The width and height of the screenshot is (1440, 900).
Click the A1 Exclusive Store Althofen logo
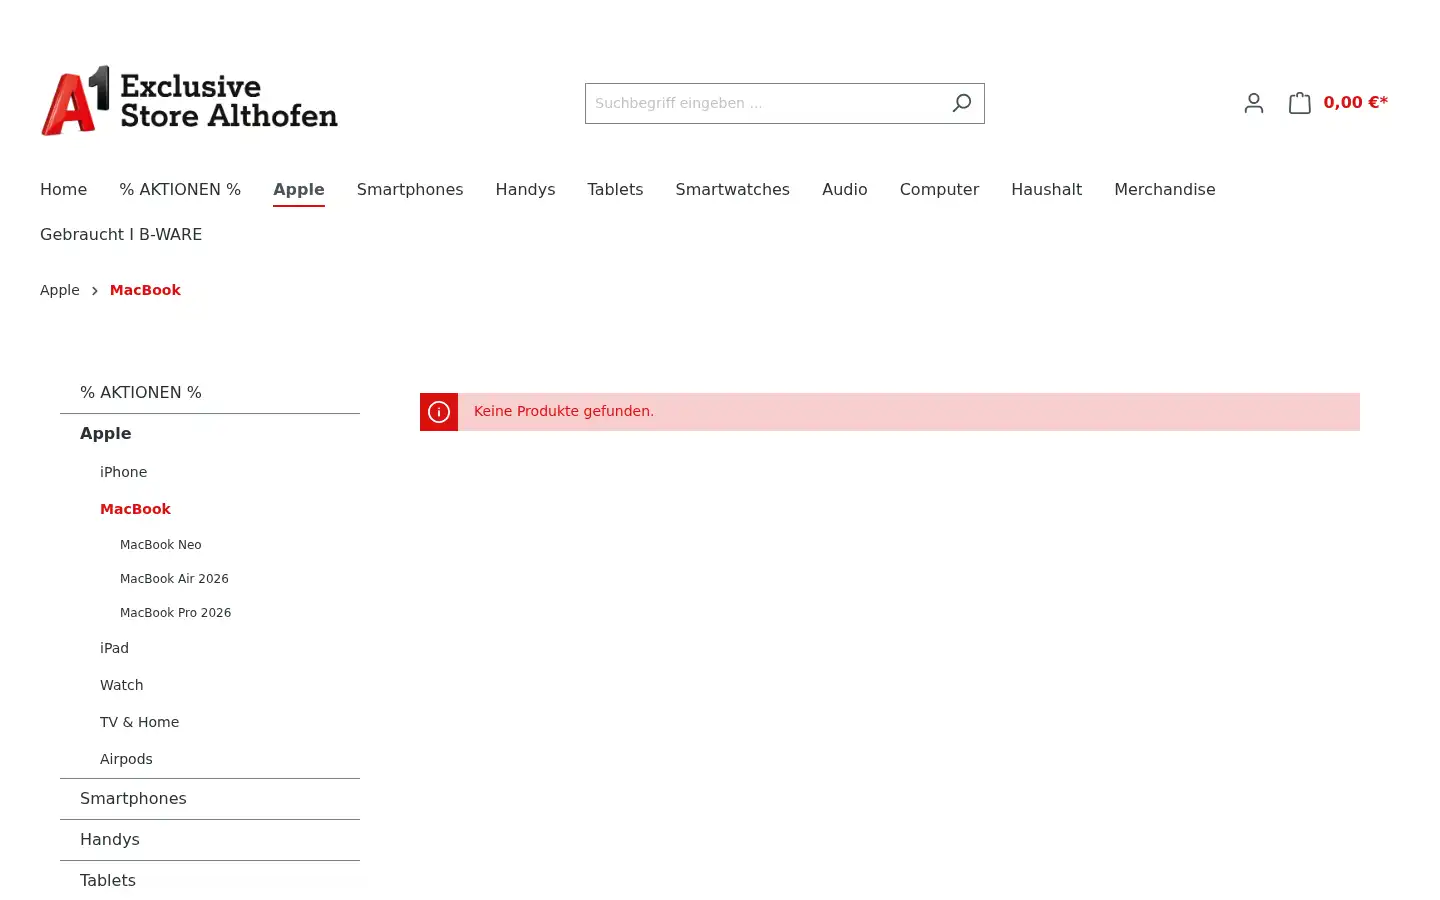(189, 100)
